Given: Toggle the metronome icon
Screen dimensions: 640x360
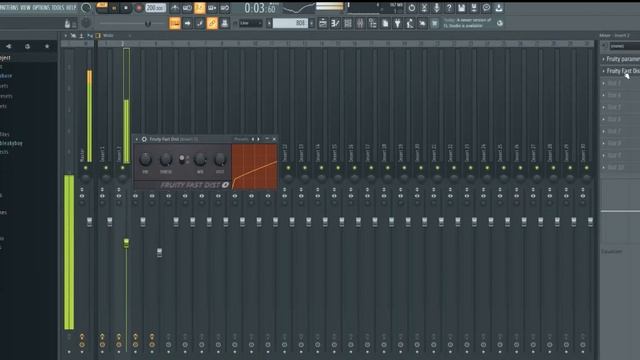Looking at the screenshot, I should (175, 8).
